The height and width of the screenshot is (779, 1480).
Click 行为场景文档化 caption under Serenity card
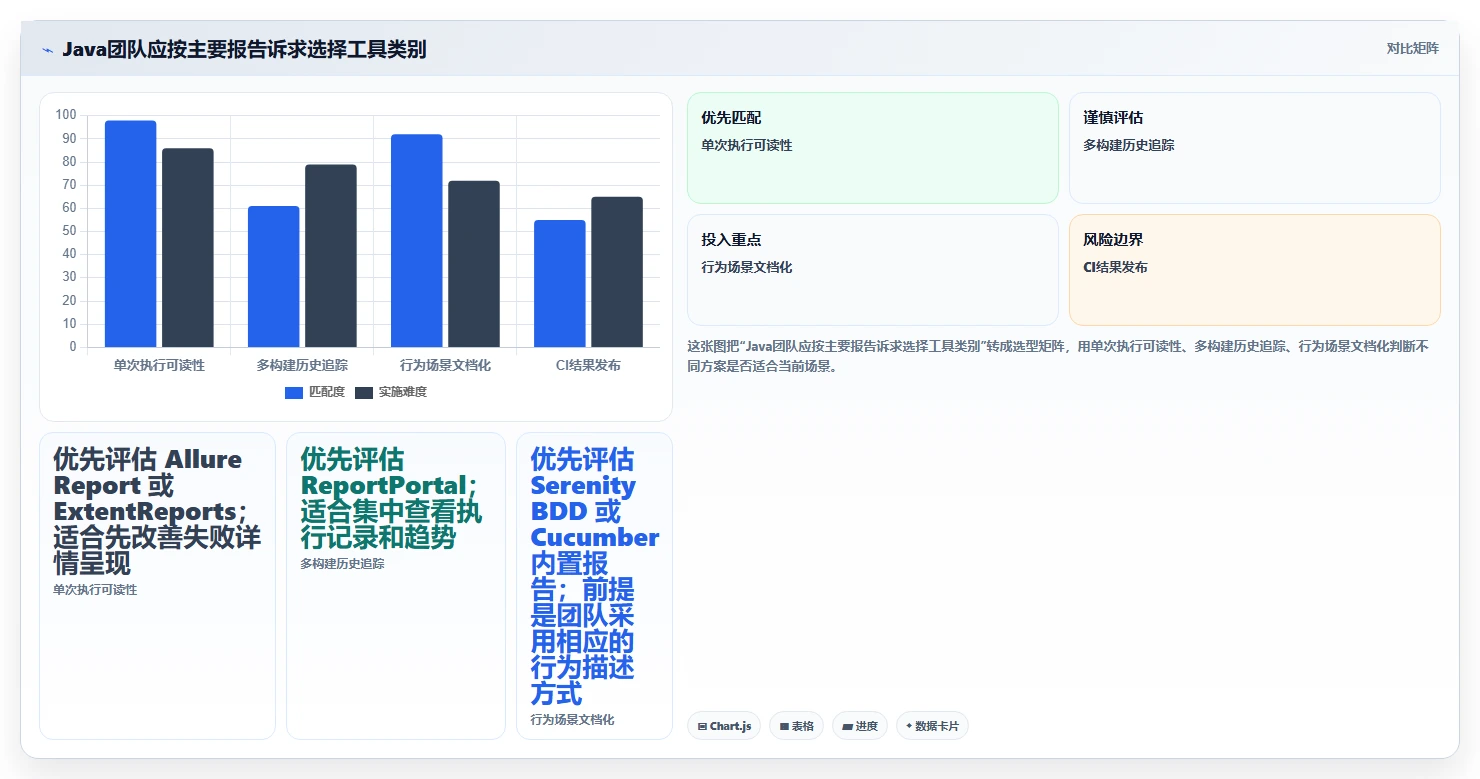tap(572, 720)
